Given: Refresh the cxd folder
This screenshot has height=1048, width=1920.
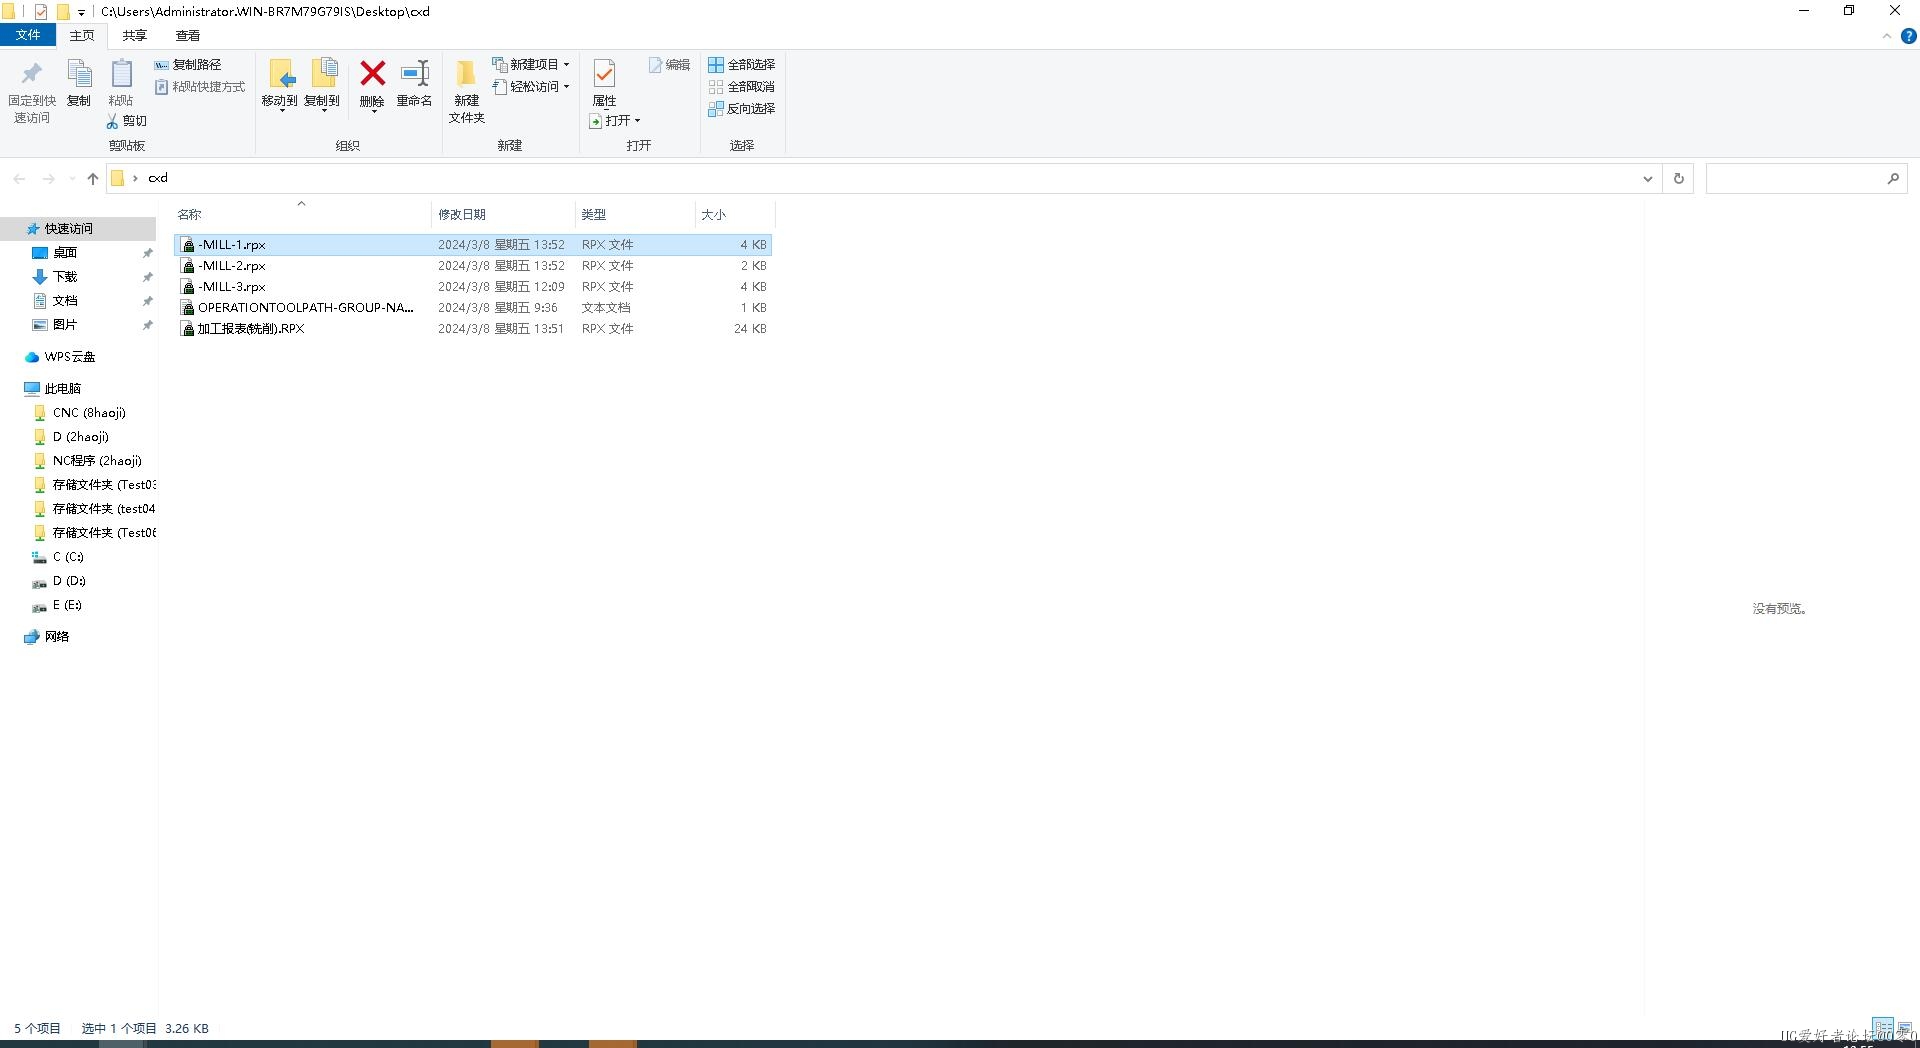Looking at the screenshot, I should click(x=1679, y=179).
